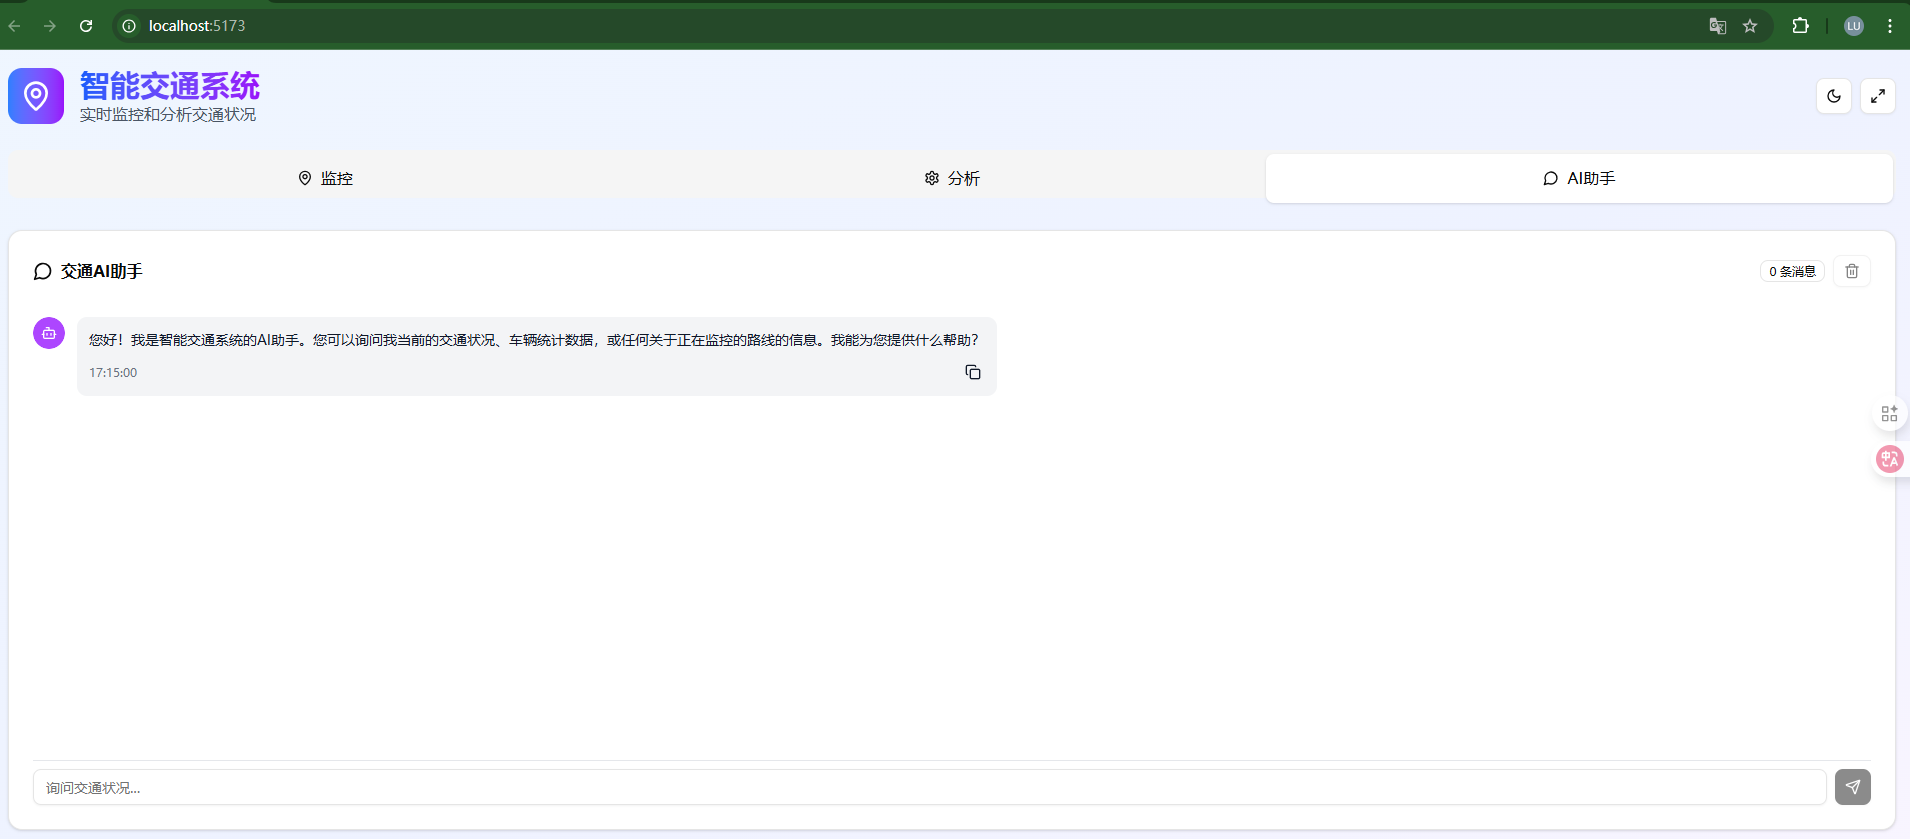Image resolution: width=1910 pixels, height=839 pixels.
Task: Bookmark this page with star icon
Action: point(1750,26)
